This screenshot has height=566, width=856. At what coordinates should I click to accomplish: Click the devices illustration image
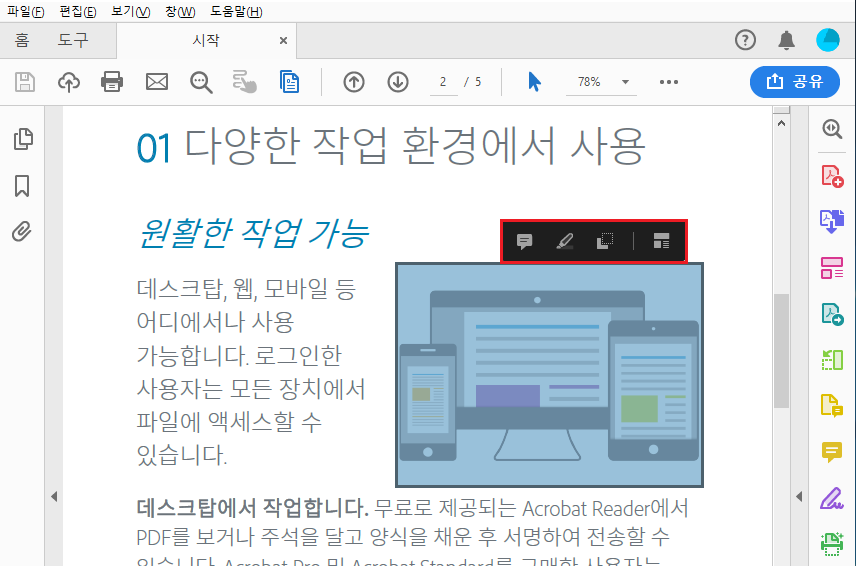click(x=549, y=375)
